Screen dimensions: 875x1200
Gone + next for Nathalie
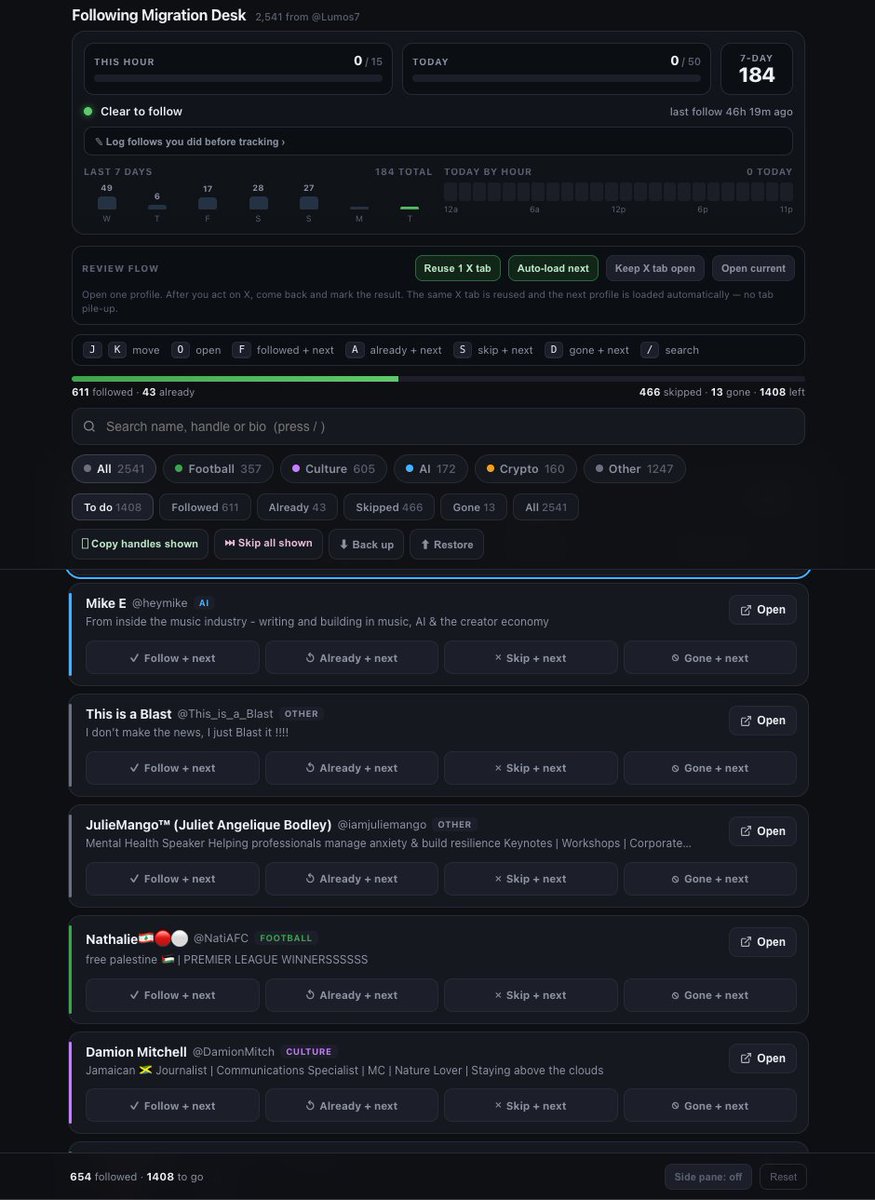[710, 995]
